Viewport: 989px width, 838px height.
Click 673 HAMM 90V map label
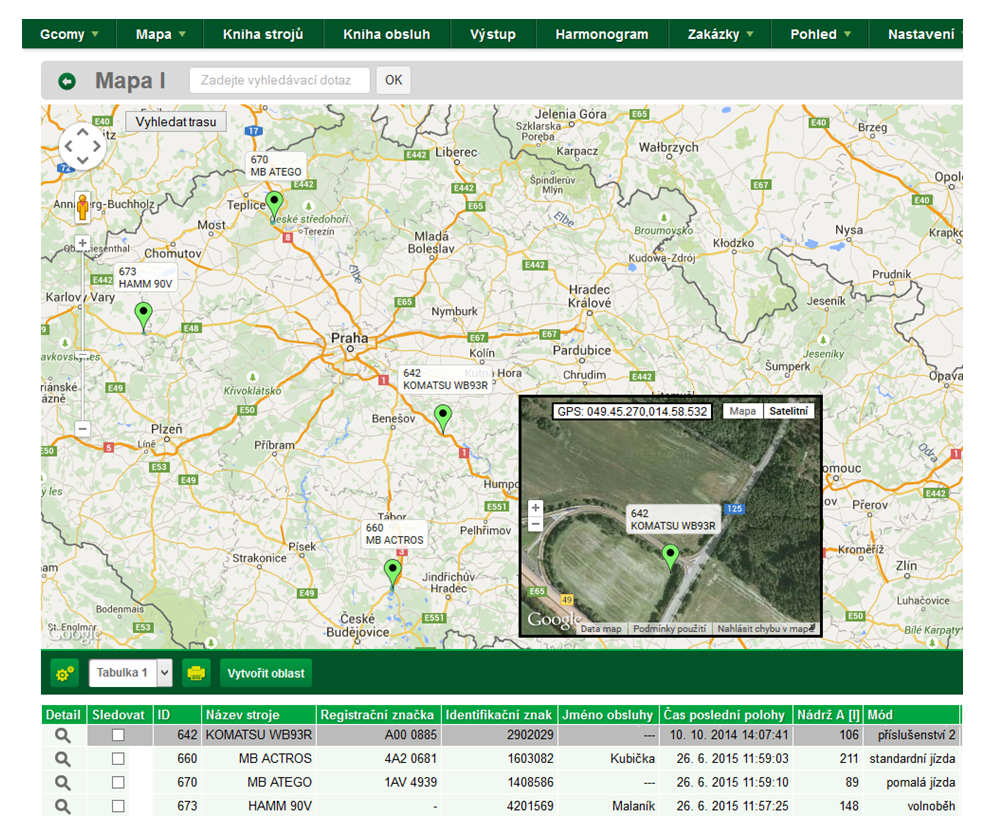[x=145, y=278]
